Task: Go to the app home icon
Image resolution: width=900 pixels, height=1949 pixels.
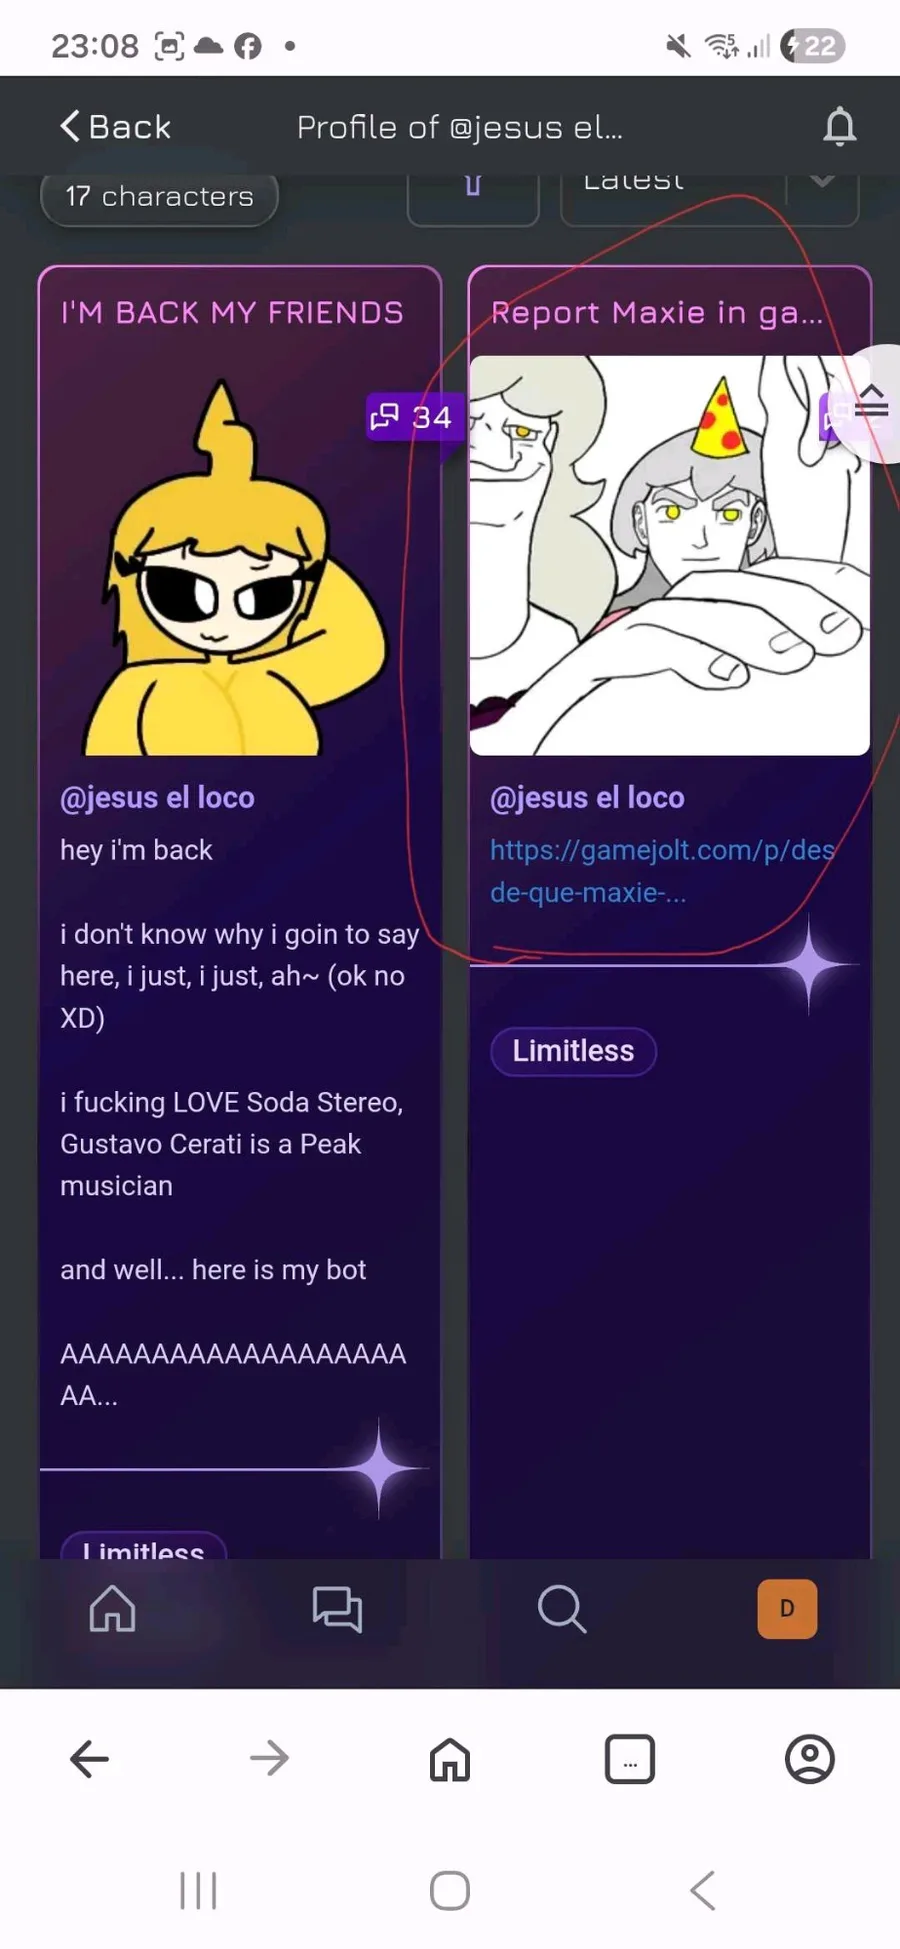Action: 112,1608
